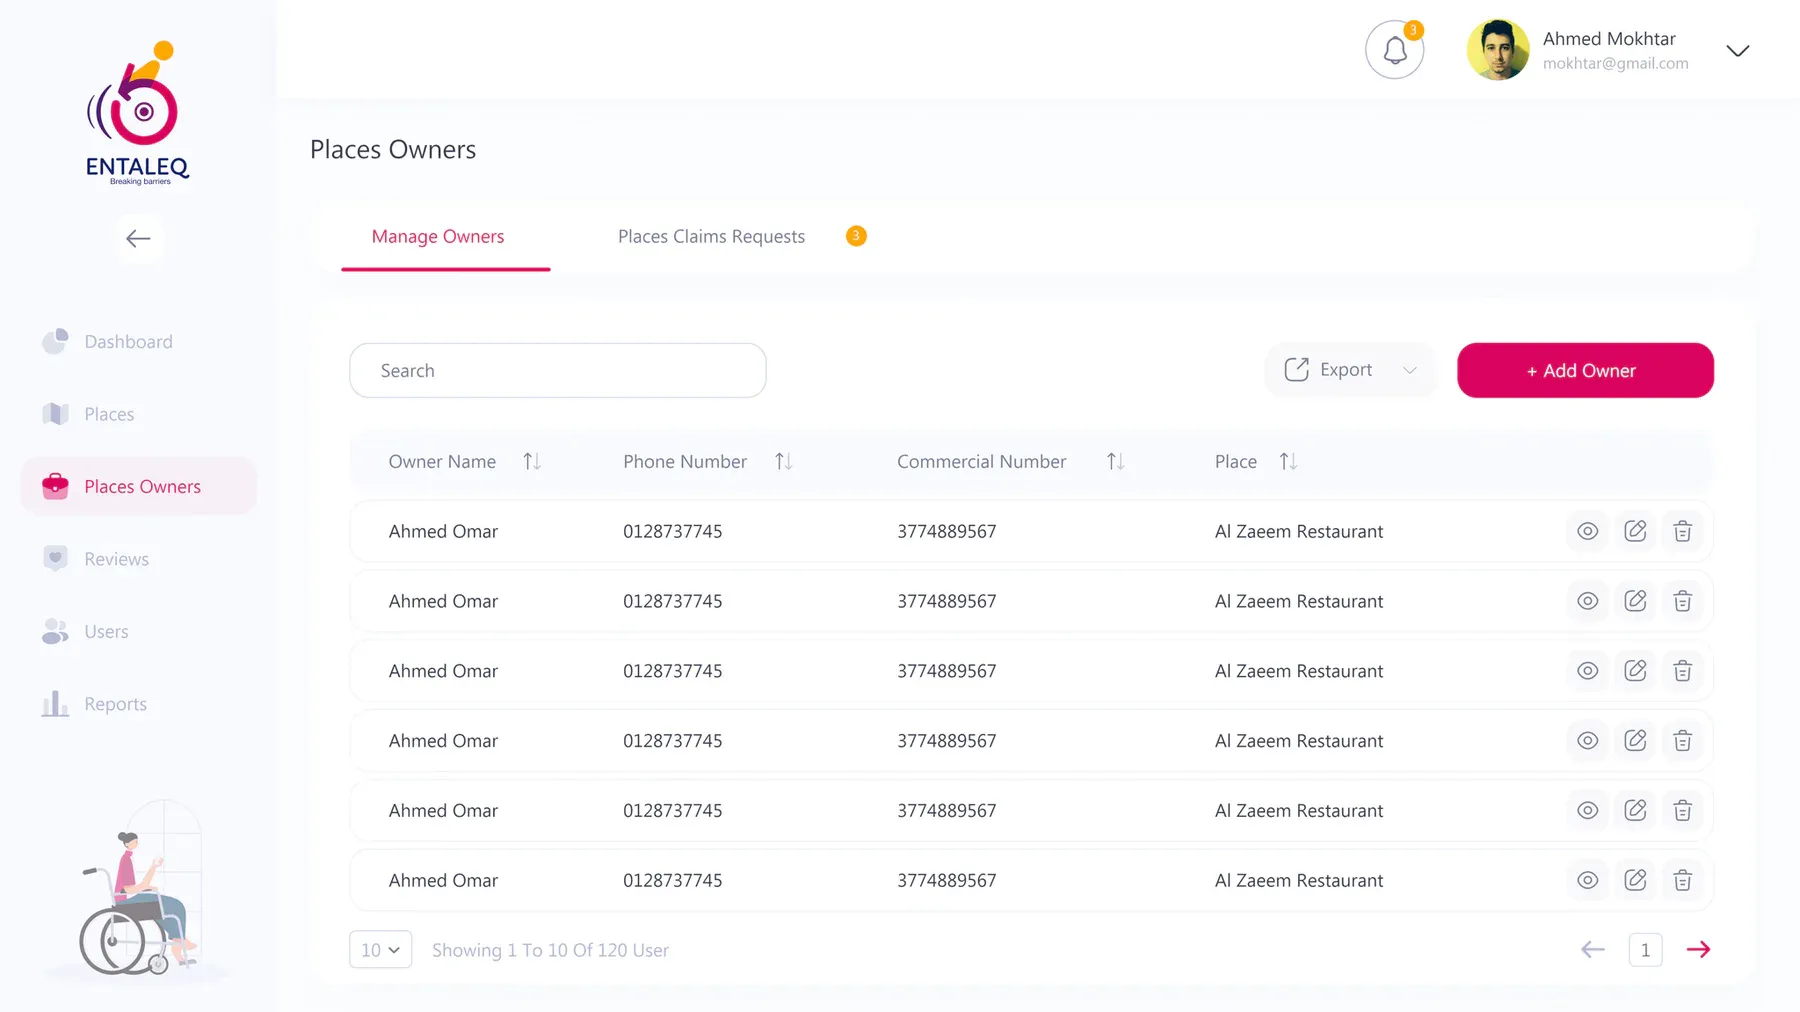Delete the second owner row
Image resolution: width=1800 pixels, height=1012 pixels.
pos(1683,602)
